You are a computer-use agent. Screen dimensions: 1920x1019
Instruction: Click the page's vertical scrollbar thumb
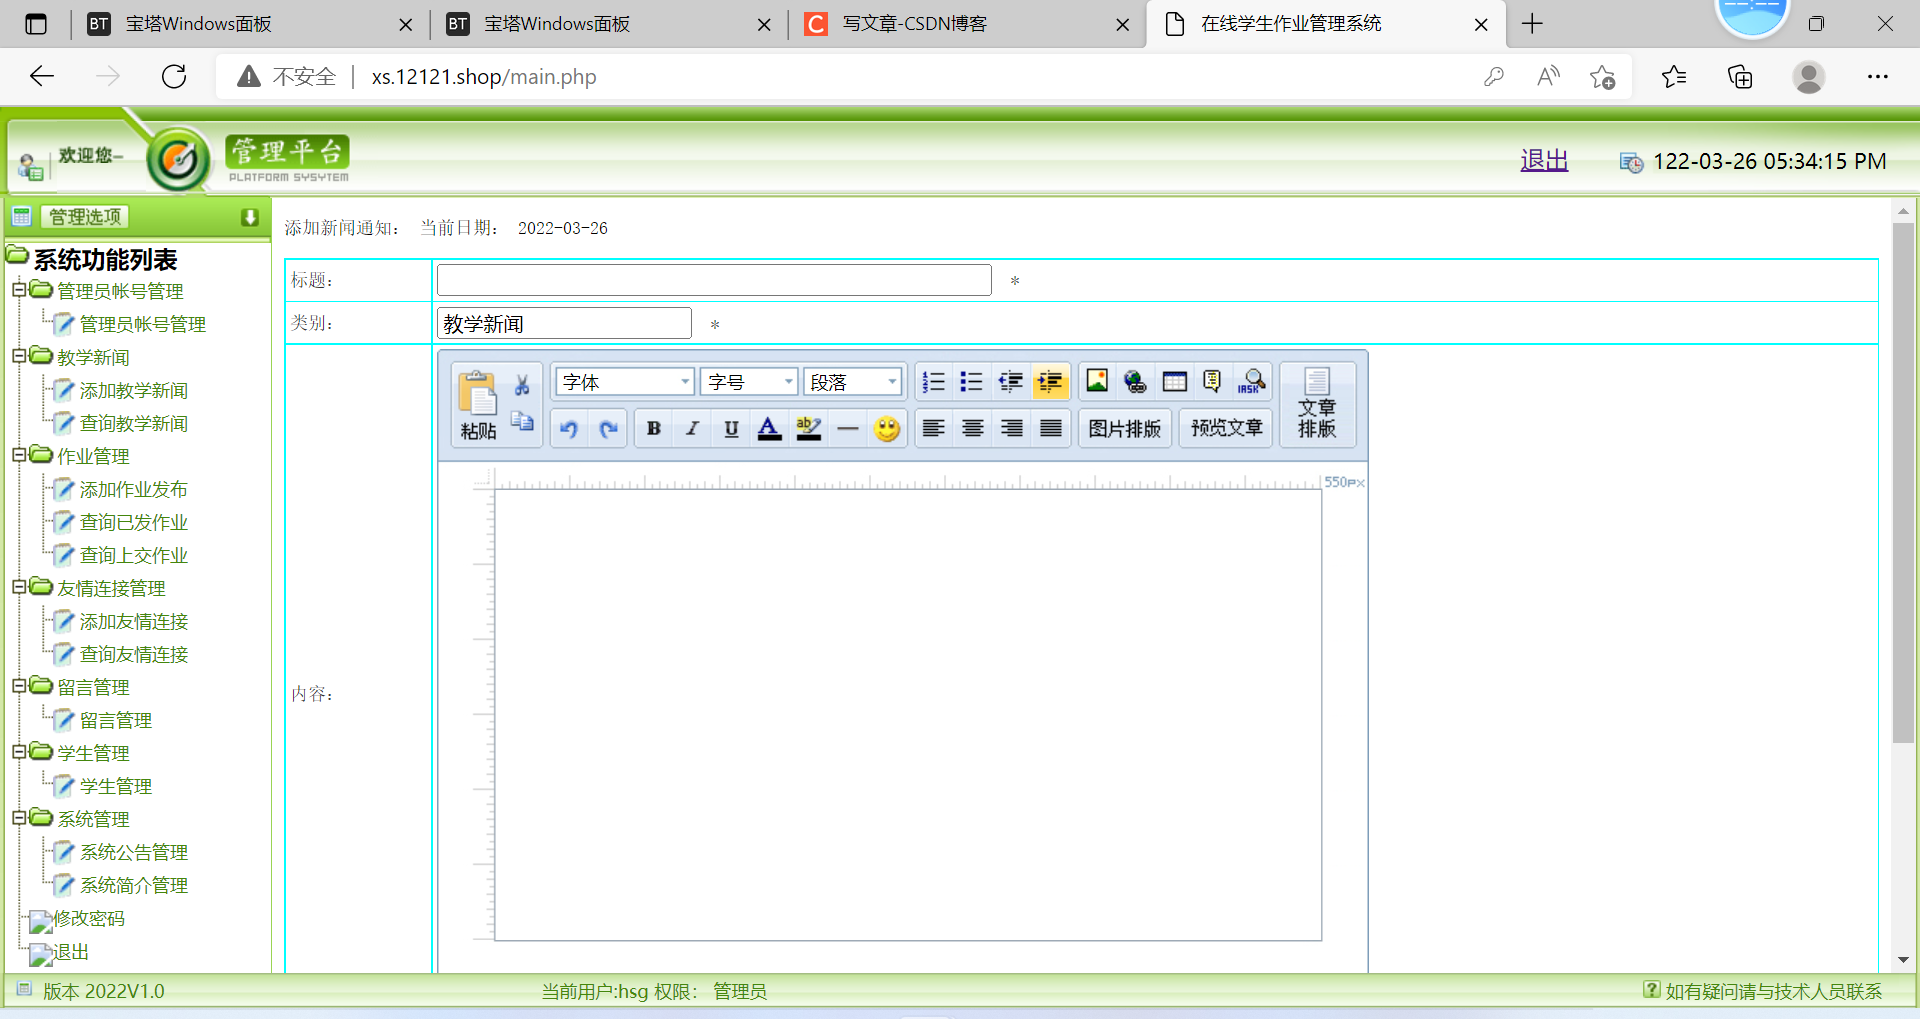coord(1903,483)
